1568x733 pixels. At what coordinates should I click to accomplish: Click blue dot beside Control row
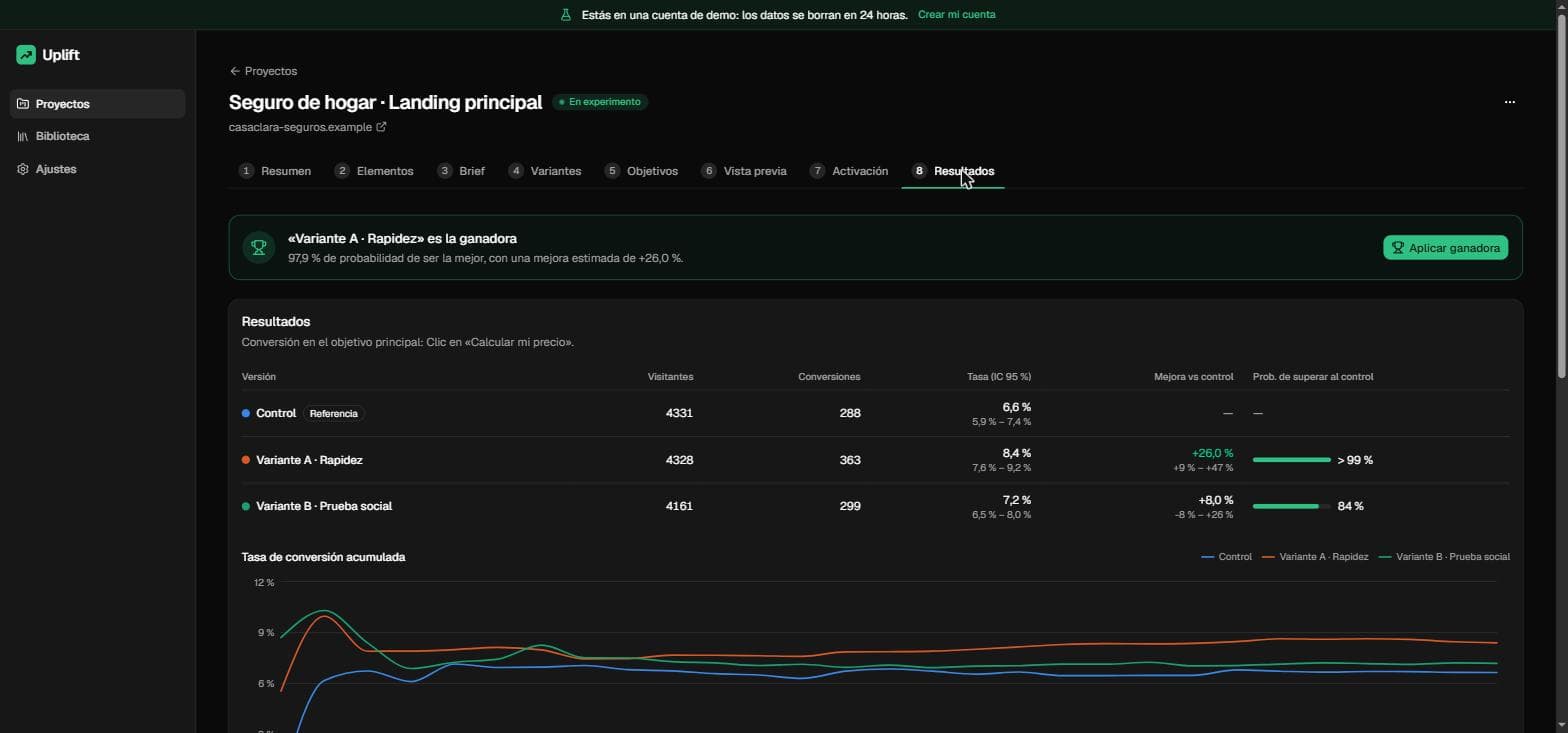246,413
